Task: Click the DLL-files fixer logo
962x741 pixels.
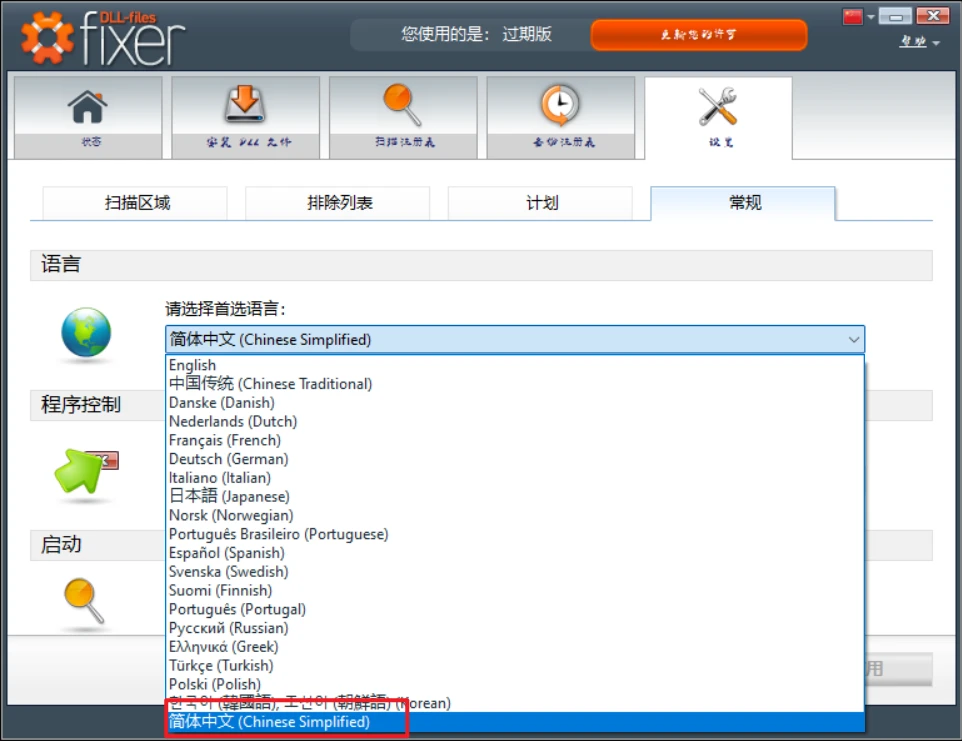Action: pos(104,37)
